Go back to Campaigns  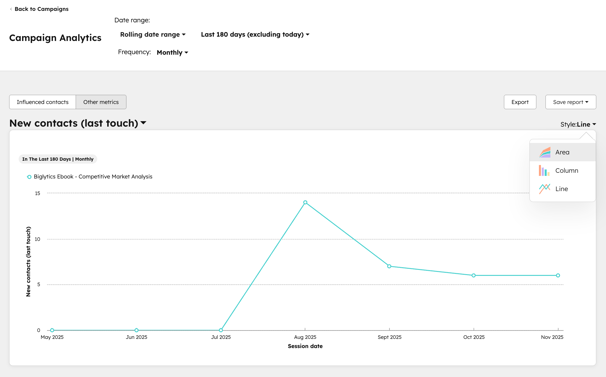point(39,9)
